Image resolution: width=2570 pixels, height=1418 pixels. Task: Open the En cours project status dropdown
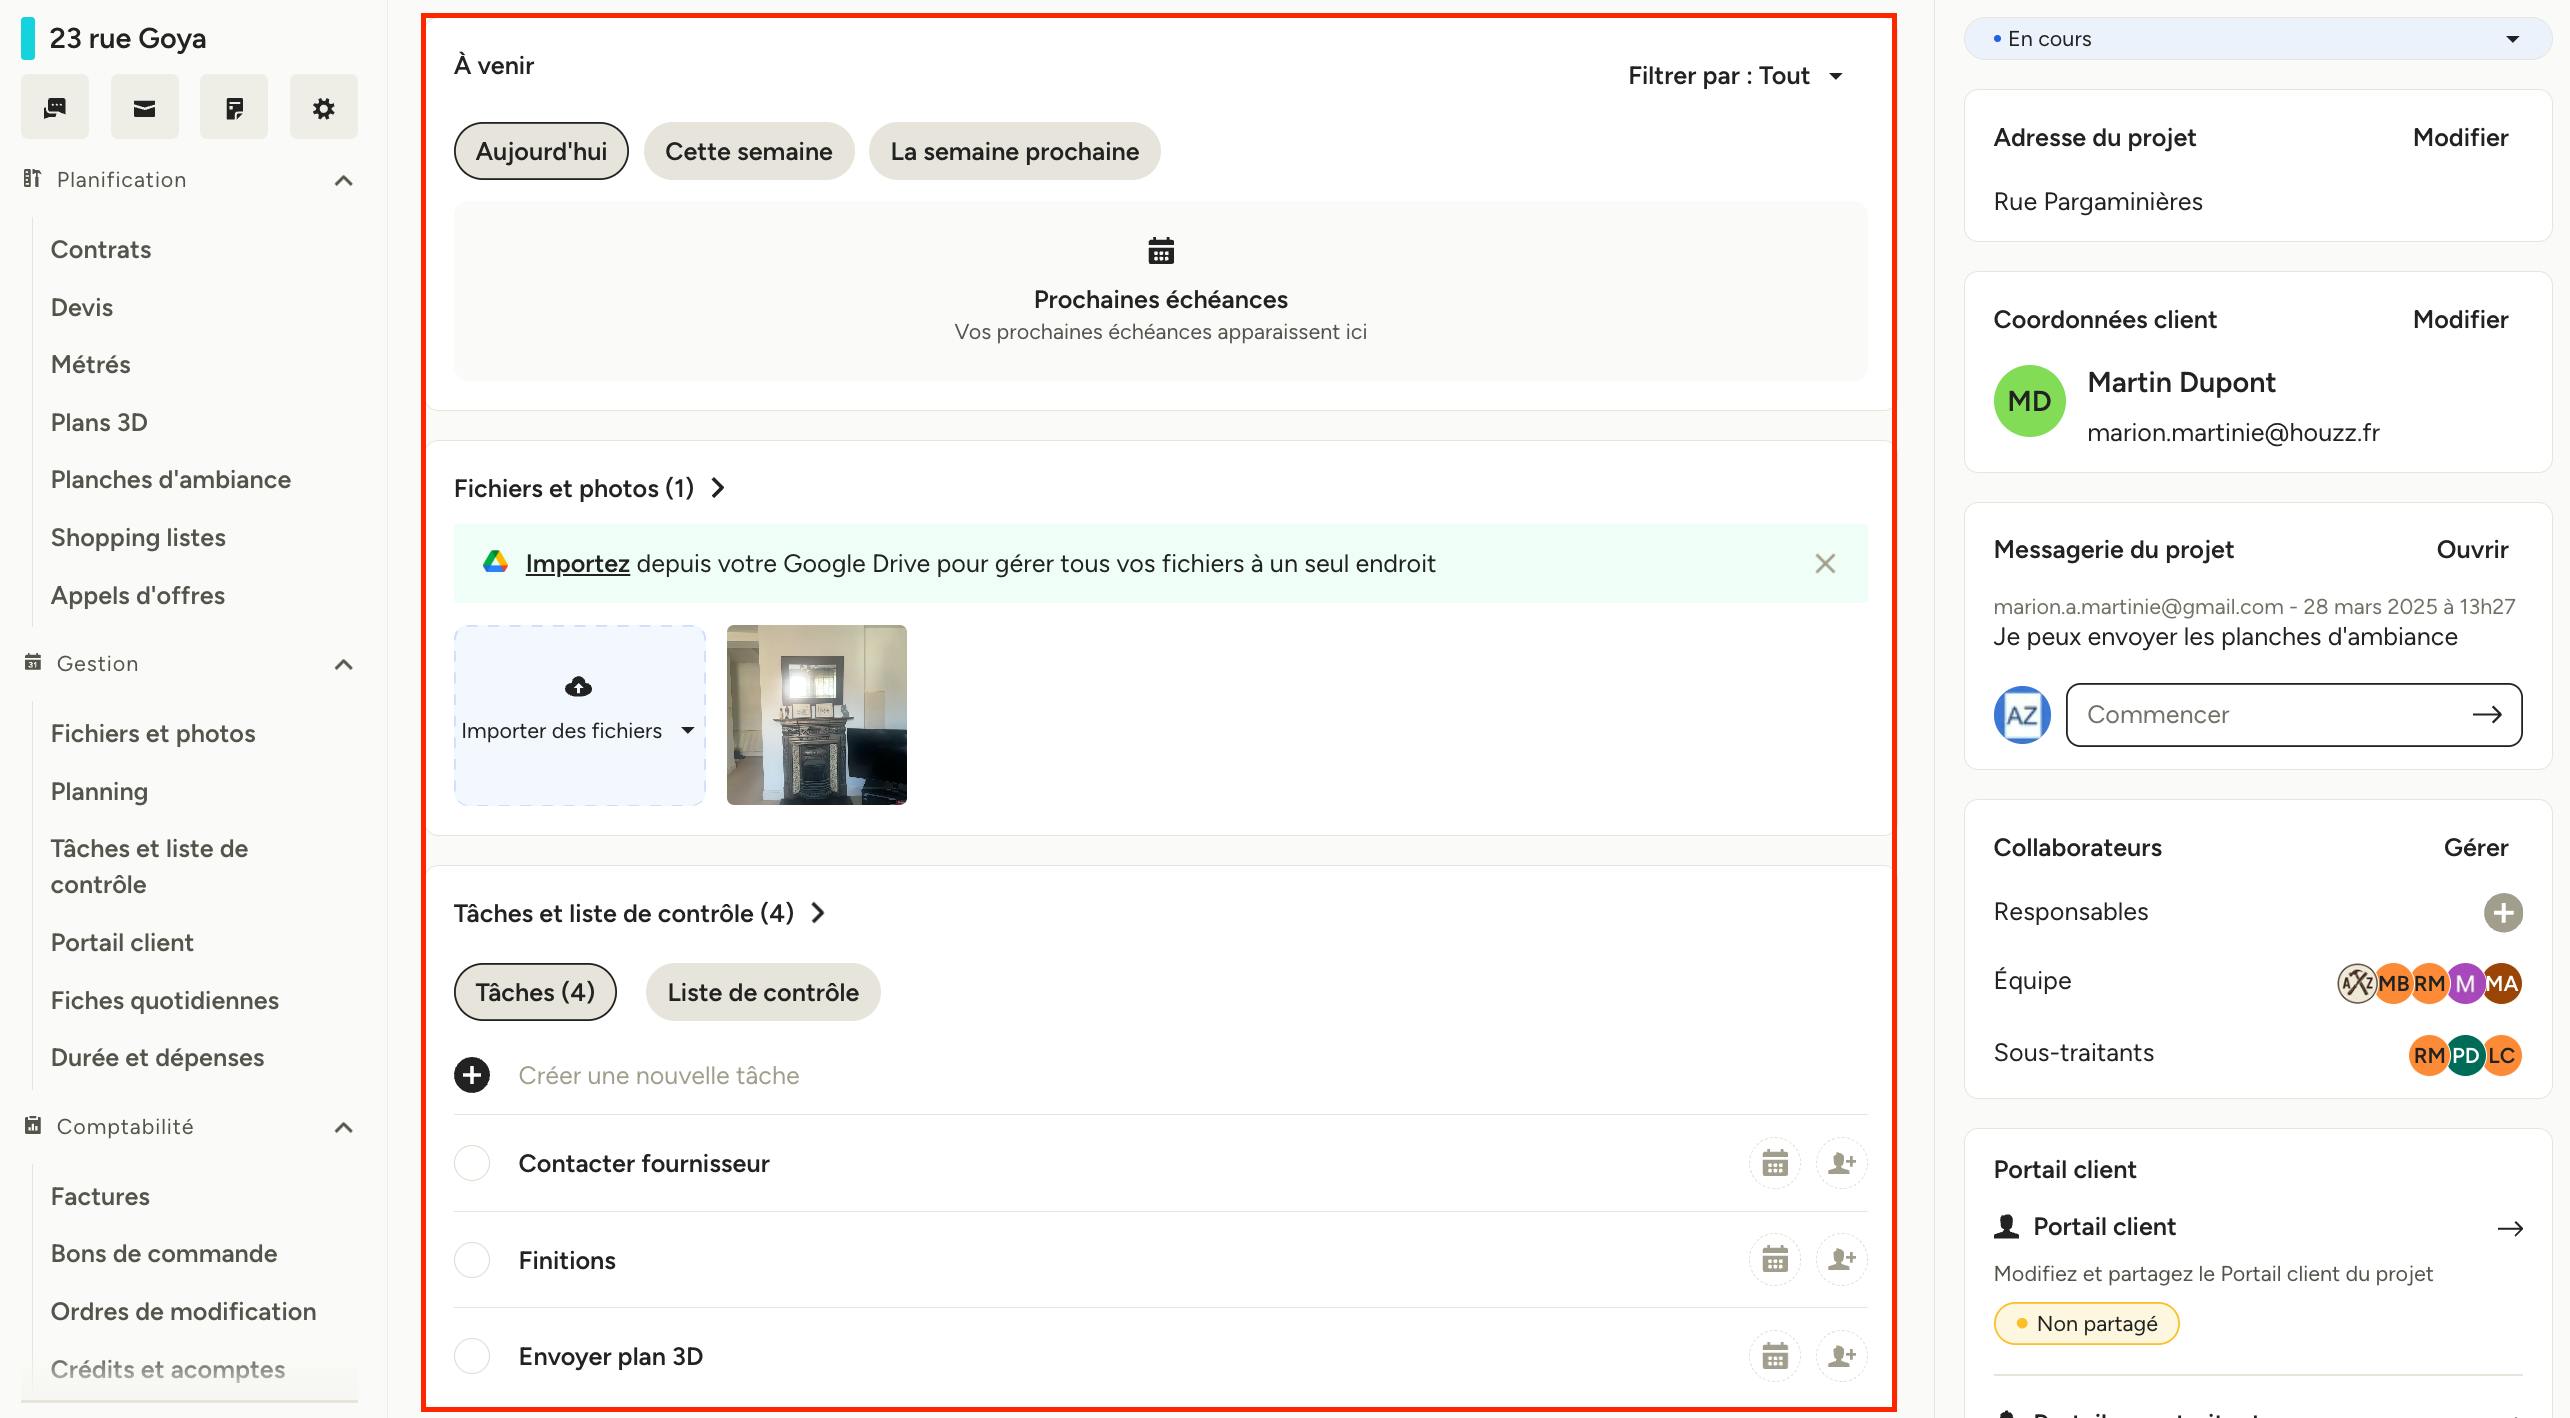2257,39
